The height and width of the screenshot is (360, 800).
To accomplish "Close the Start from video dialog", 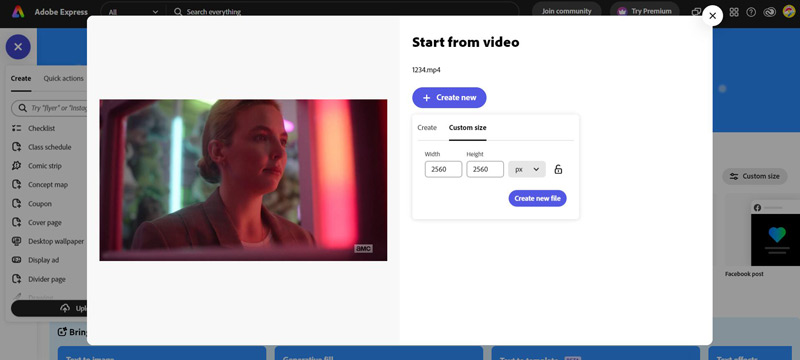I will [712, 16].
